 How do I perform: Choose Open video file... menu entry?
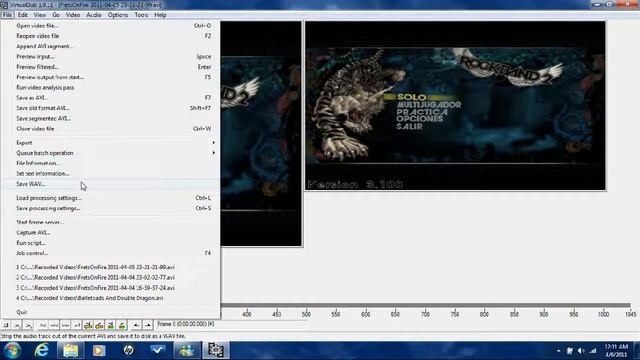pyautogui.click(x=110, y=25)
